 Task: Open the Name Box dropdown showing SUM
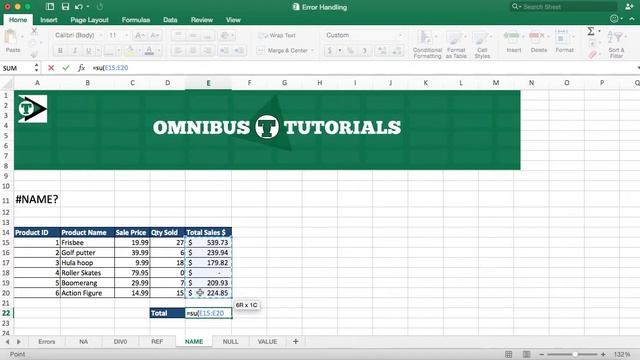pos(36,68)
